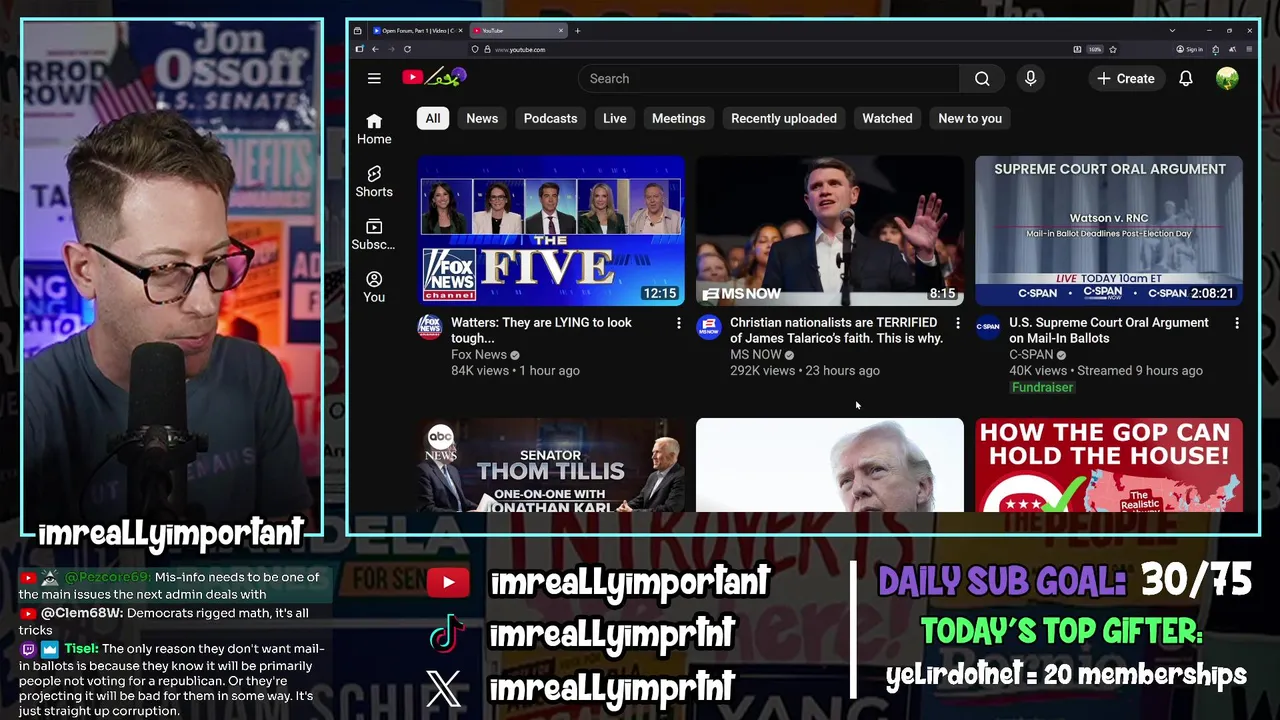Select the Watched filter chip
Screen dimensions: 1280x720
pyautogui.click(x=887, y=118)
